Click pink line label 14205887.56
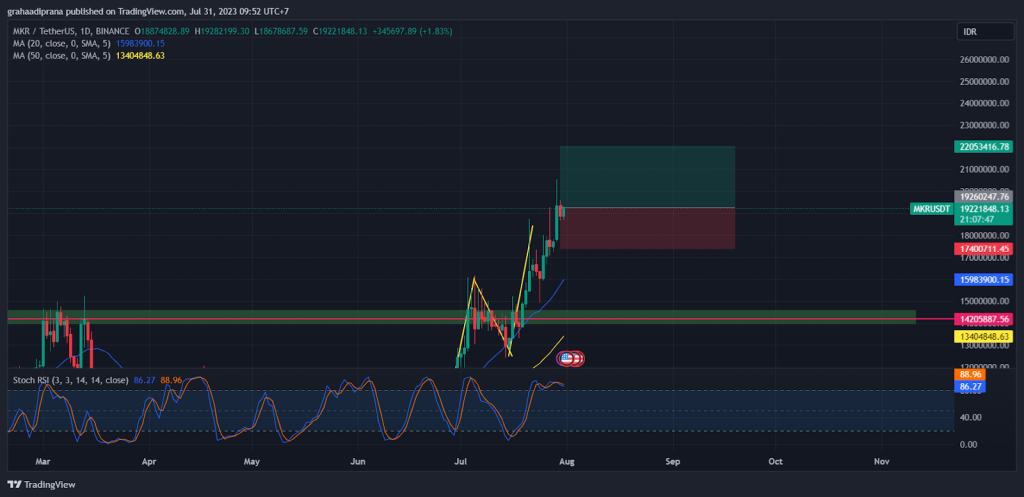Image resolution: width=1024 pixels, height=497 pixels. (984, 319)
